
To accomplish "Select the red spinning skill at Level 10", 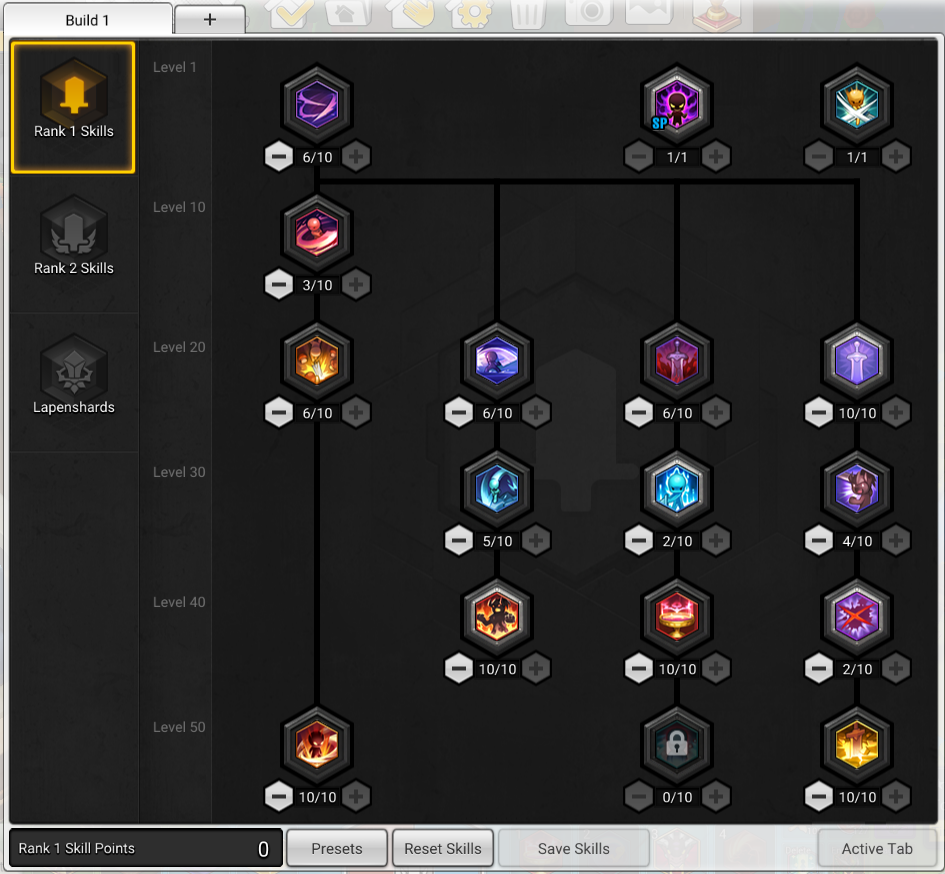I will point(317,233).
